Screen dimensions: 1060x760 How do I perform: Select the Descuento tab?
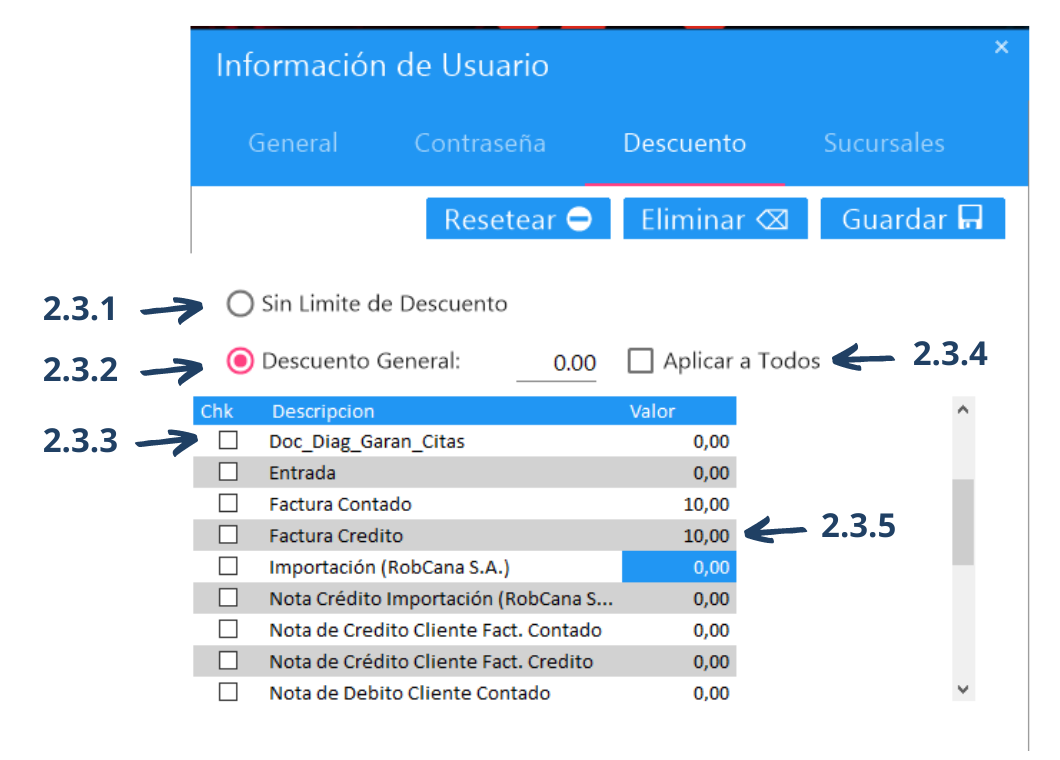(x=684, y=143)
